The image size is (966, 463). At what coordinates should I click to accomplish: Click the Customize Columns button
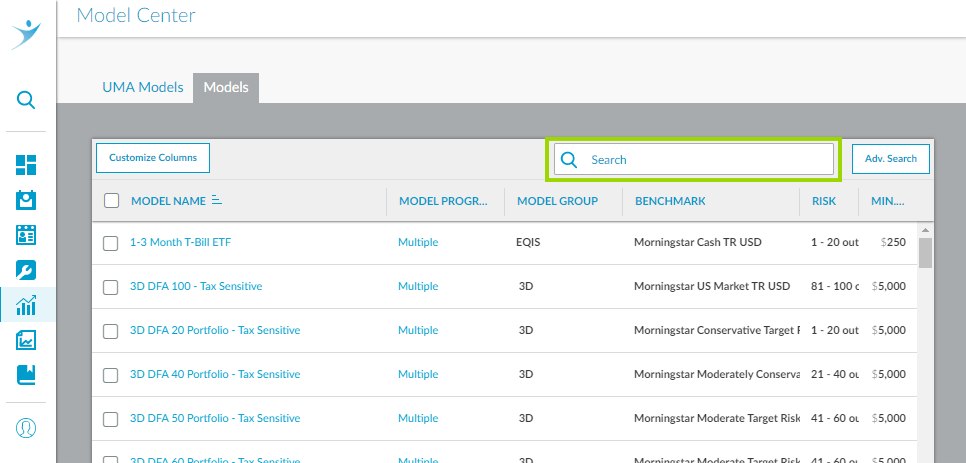click(x=153, y=158)
